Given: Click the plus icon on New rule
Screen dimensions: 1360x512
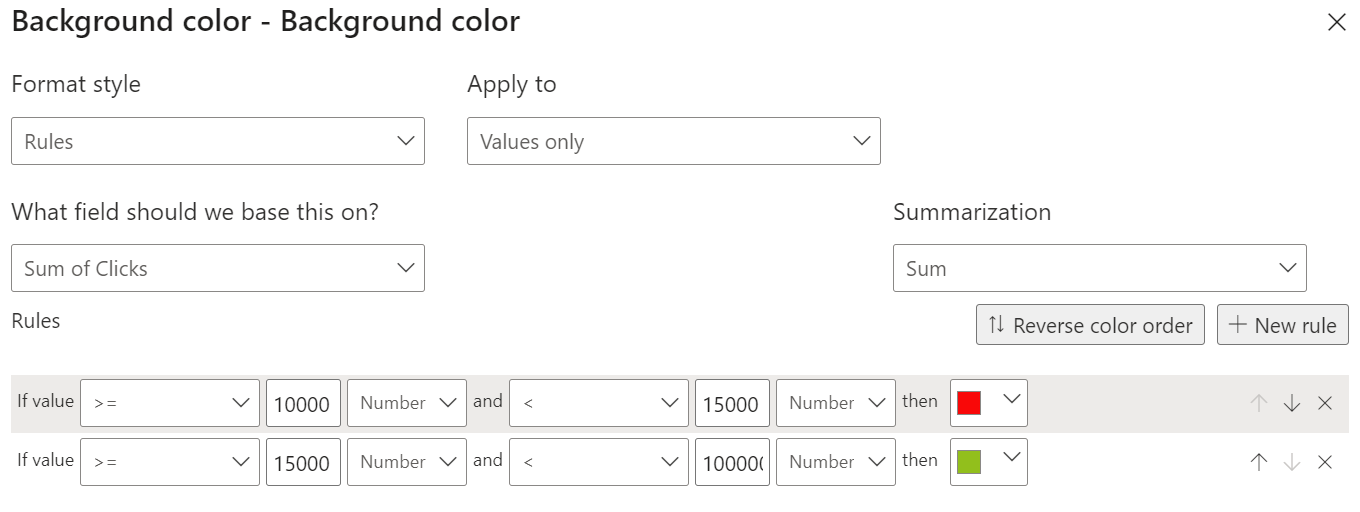Looking at the screenshot, I should [1238, 325].
